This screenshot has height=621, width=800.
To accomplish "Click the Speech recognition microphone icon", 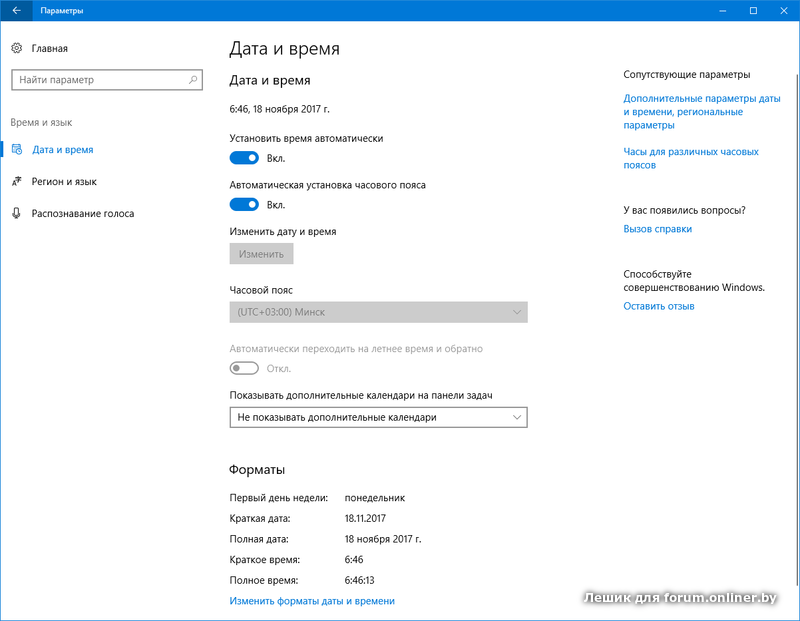I will click(x=16, y=213).
